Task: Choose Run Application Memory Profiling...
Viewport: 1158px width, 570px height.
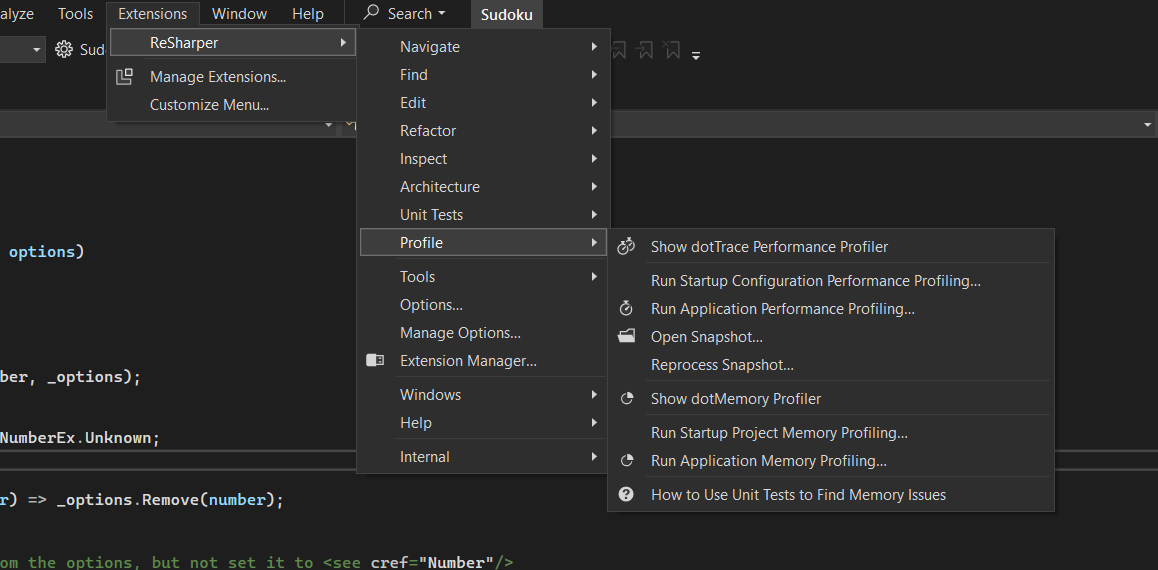Action: pyautogui.click(x=831, y=461)
